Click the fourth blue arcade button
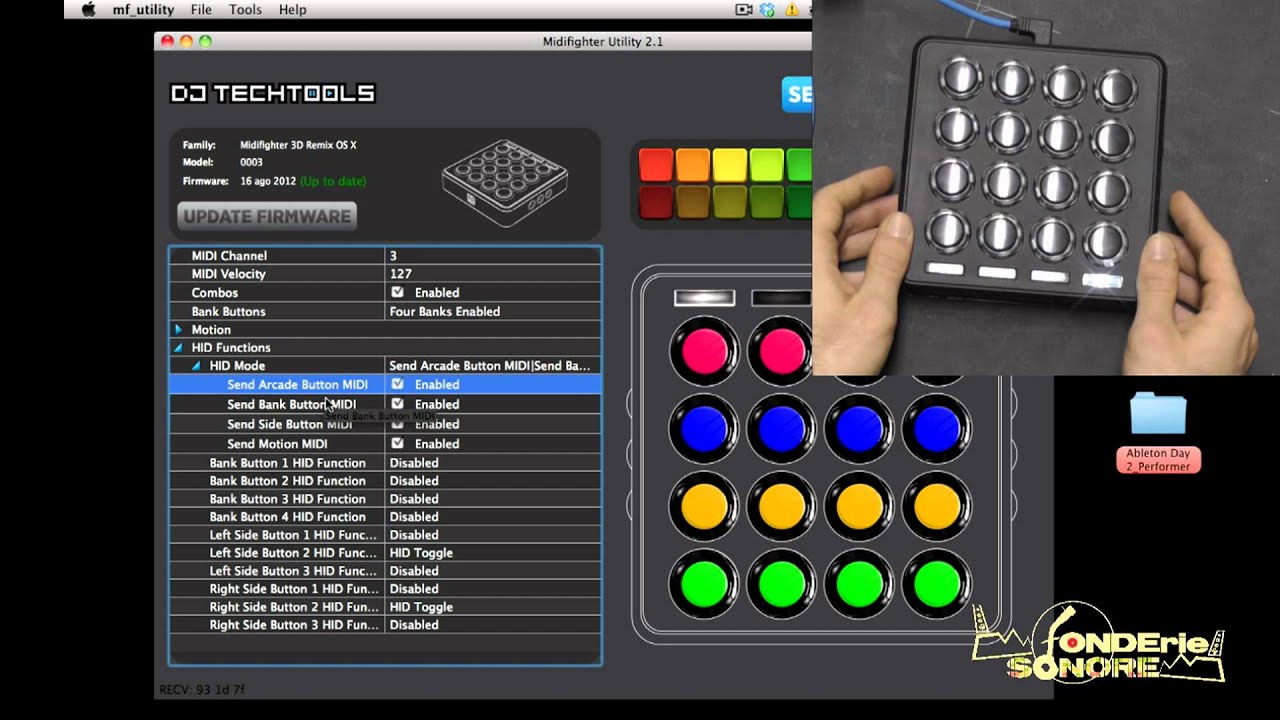 pos(937,429)
